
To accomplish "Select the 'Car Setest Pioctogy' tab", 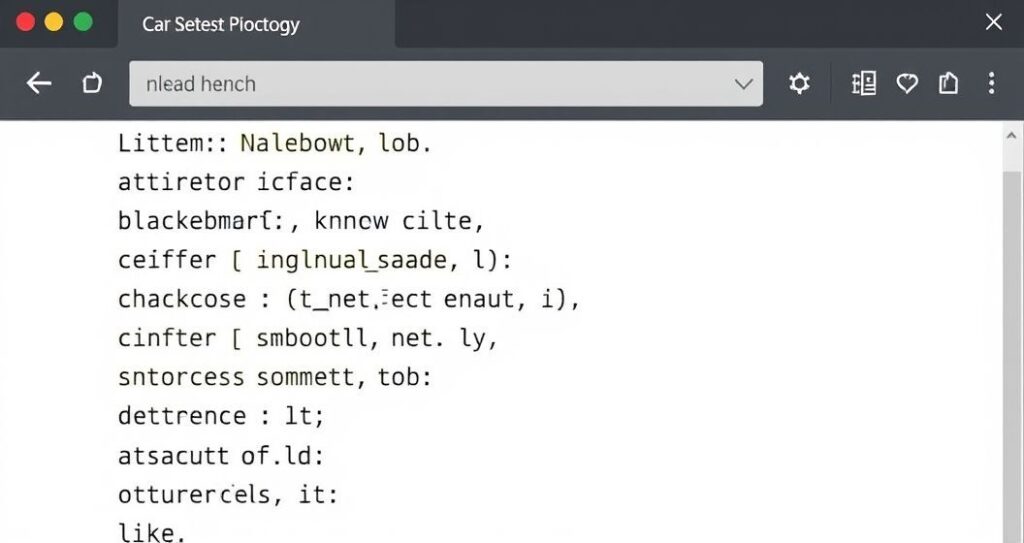I will coord(221,24).
